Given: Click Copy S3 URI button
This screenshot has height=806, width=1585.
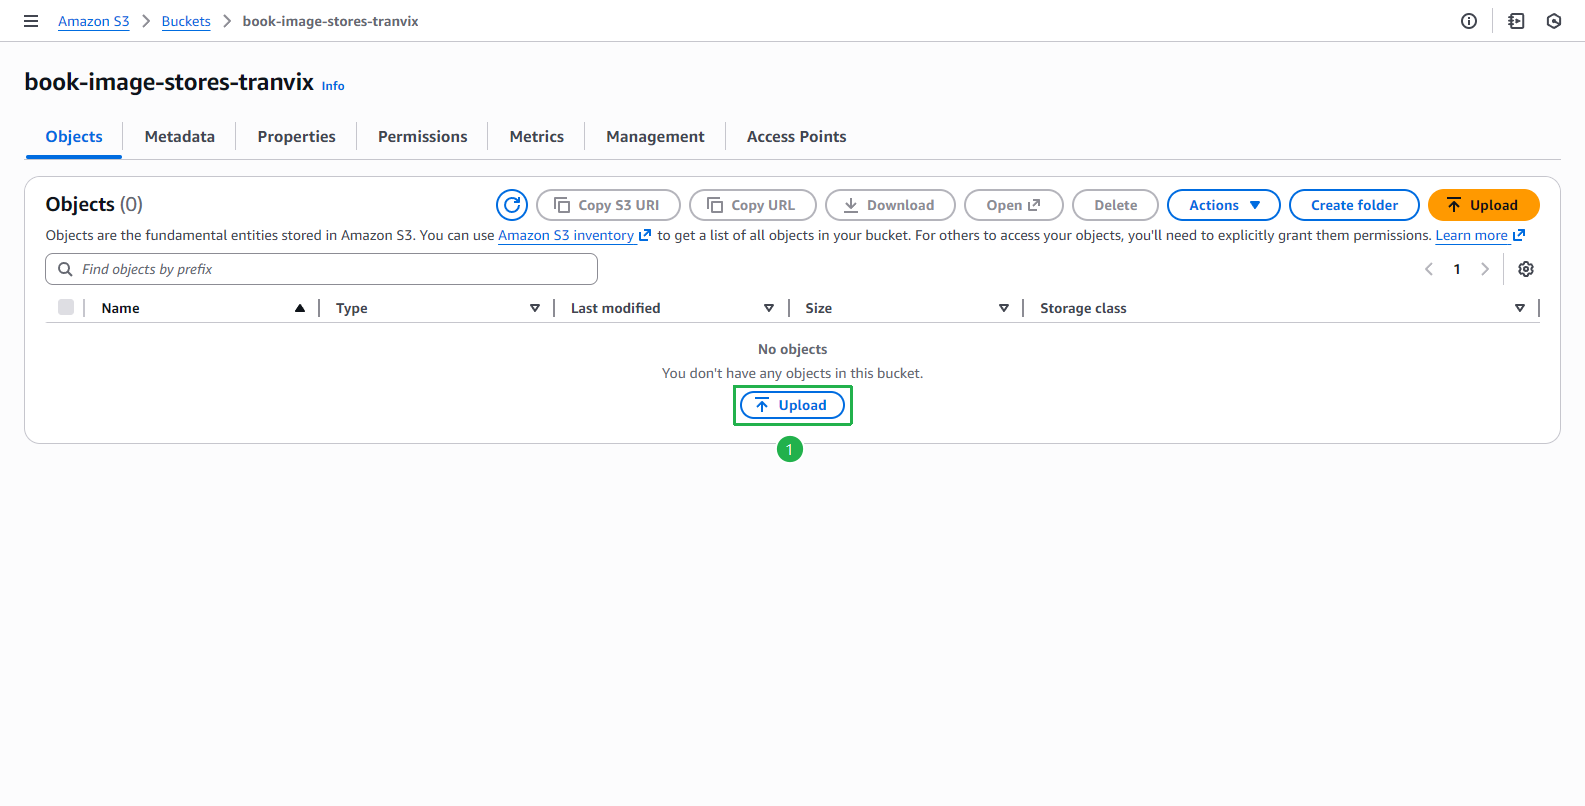Looking at the screenshot, I should (x=609, y=205).
